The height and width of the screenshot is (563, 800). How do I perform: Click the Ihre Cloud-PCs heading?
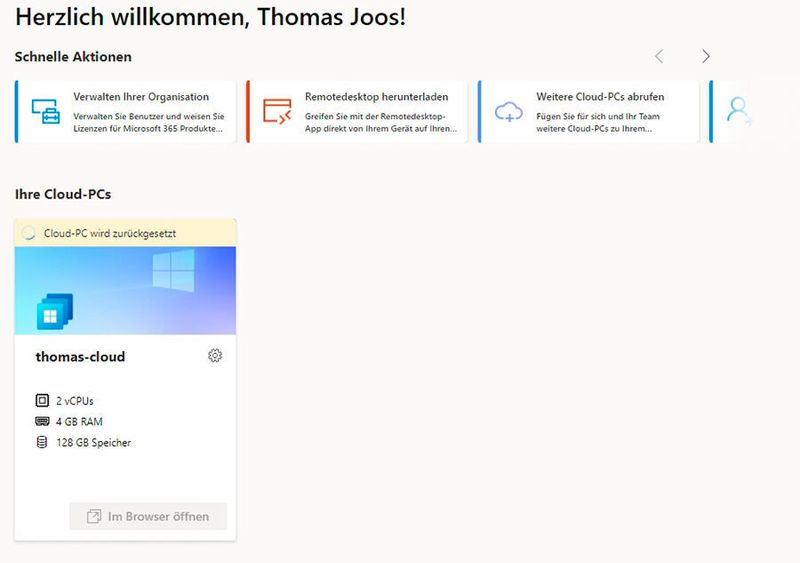63,194
